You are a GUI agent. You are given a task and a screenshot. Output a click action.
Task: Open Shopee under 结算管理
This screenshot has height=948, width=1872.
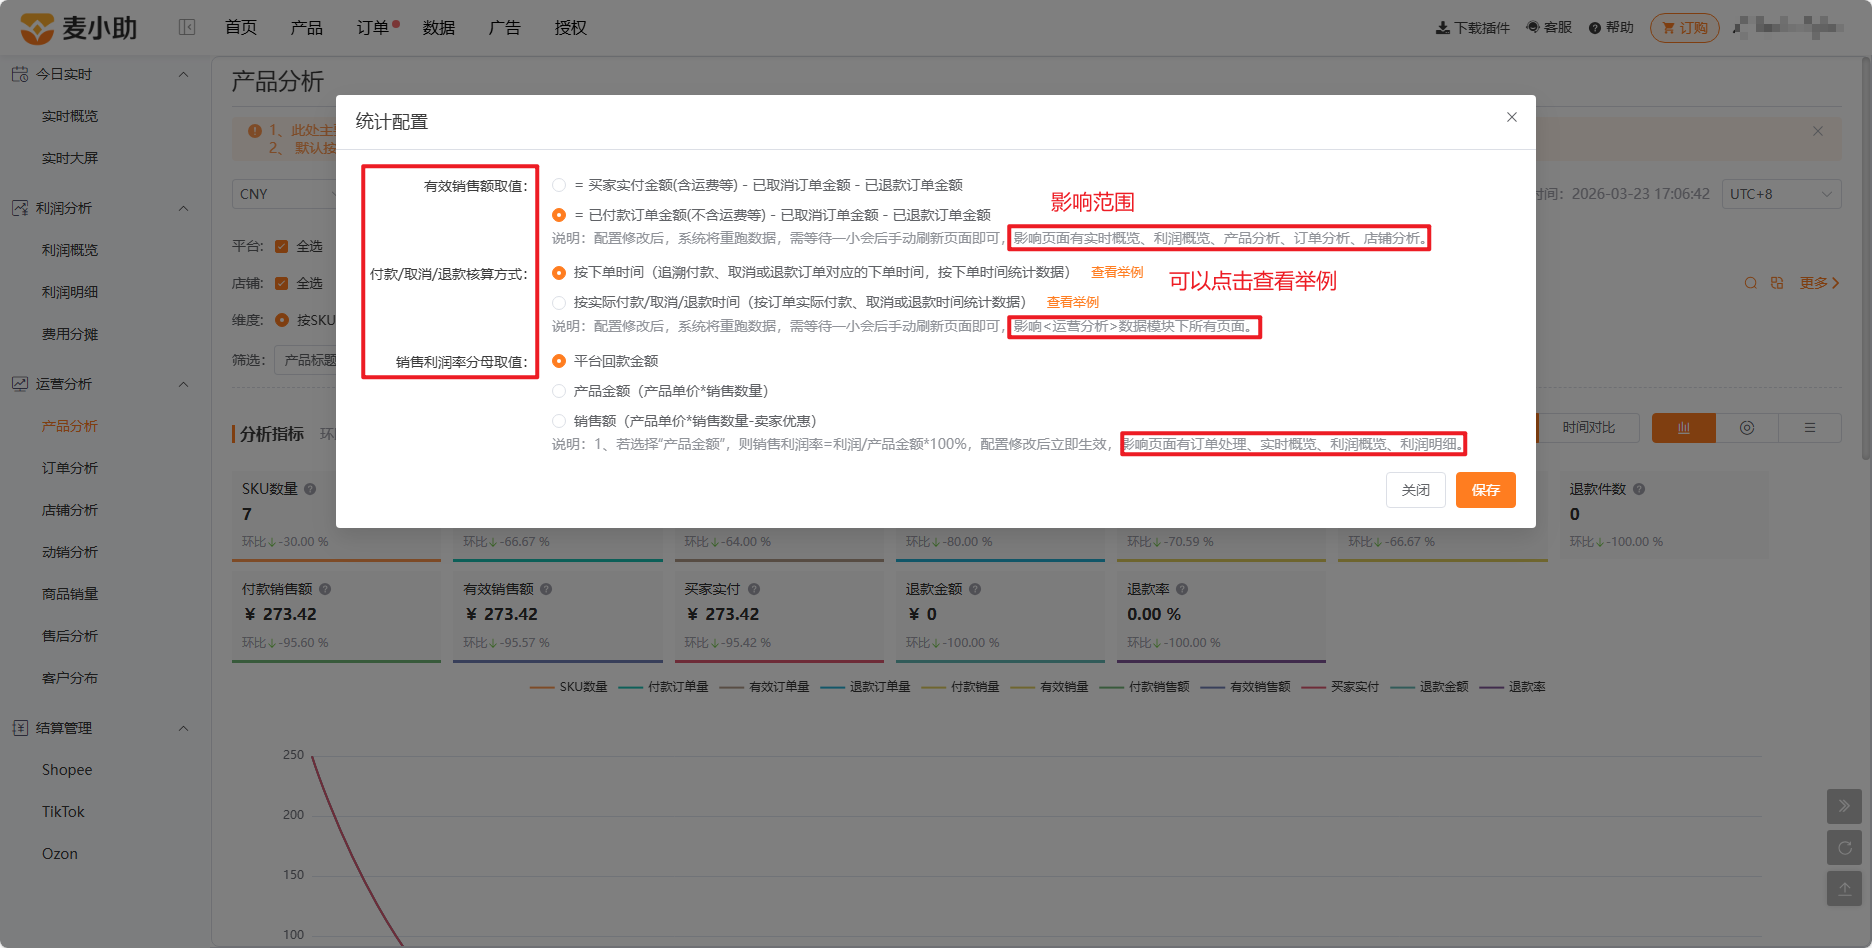pos(67,770)
